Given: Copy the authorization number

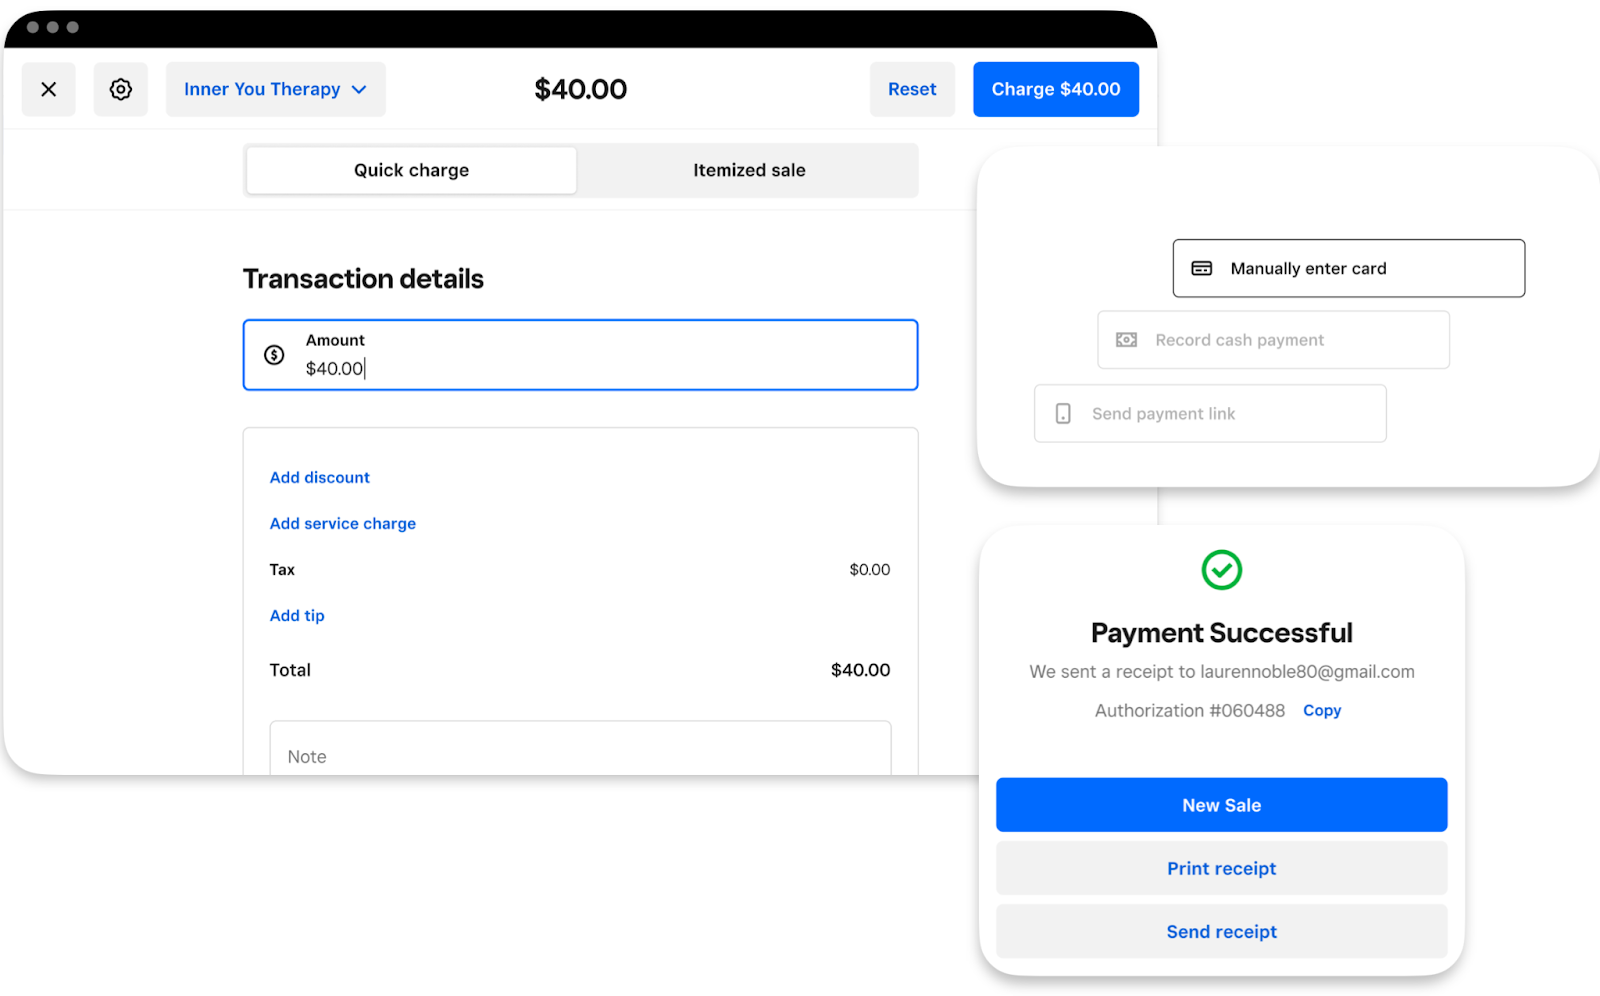Looking at the screenshot, I should (1322, 710).
